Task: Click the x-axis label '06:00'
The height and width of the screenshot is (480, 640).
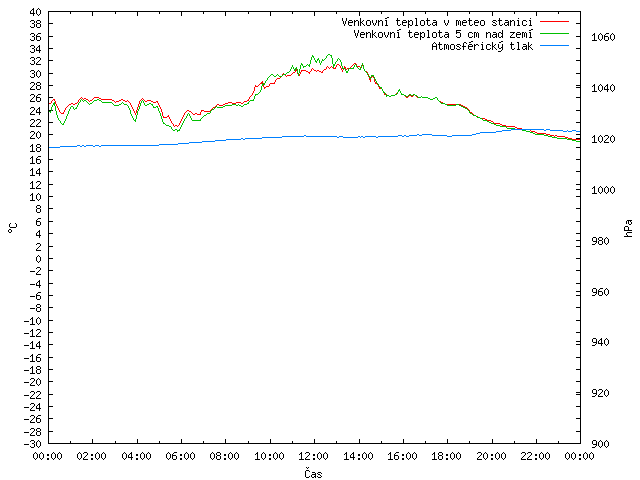Action: [180, 456]
